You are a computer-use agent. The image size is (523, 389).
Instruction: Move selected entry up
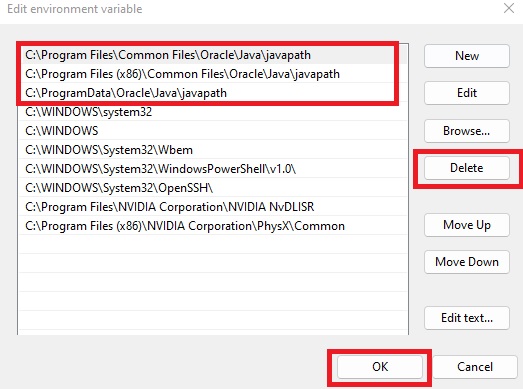click(467, 225)
